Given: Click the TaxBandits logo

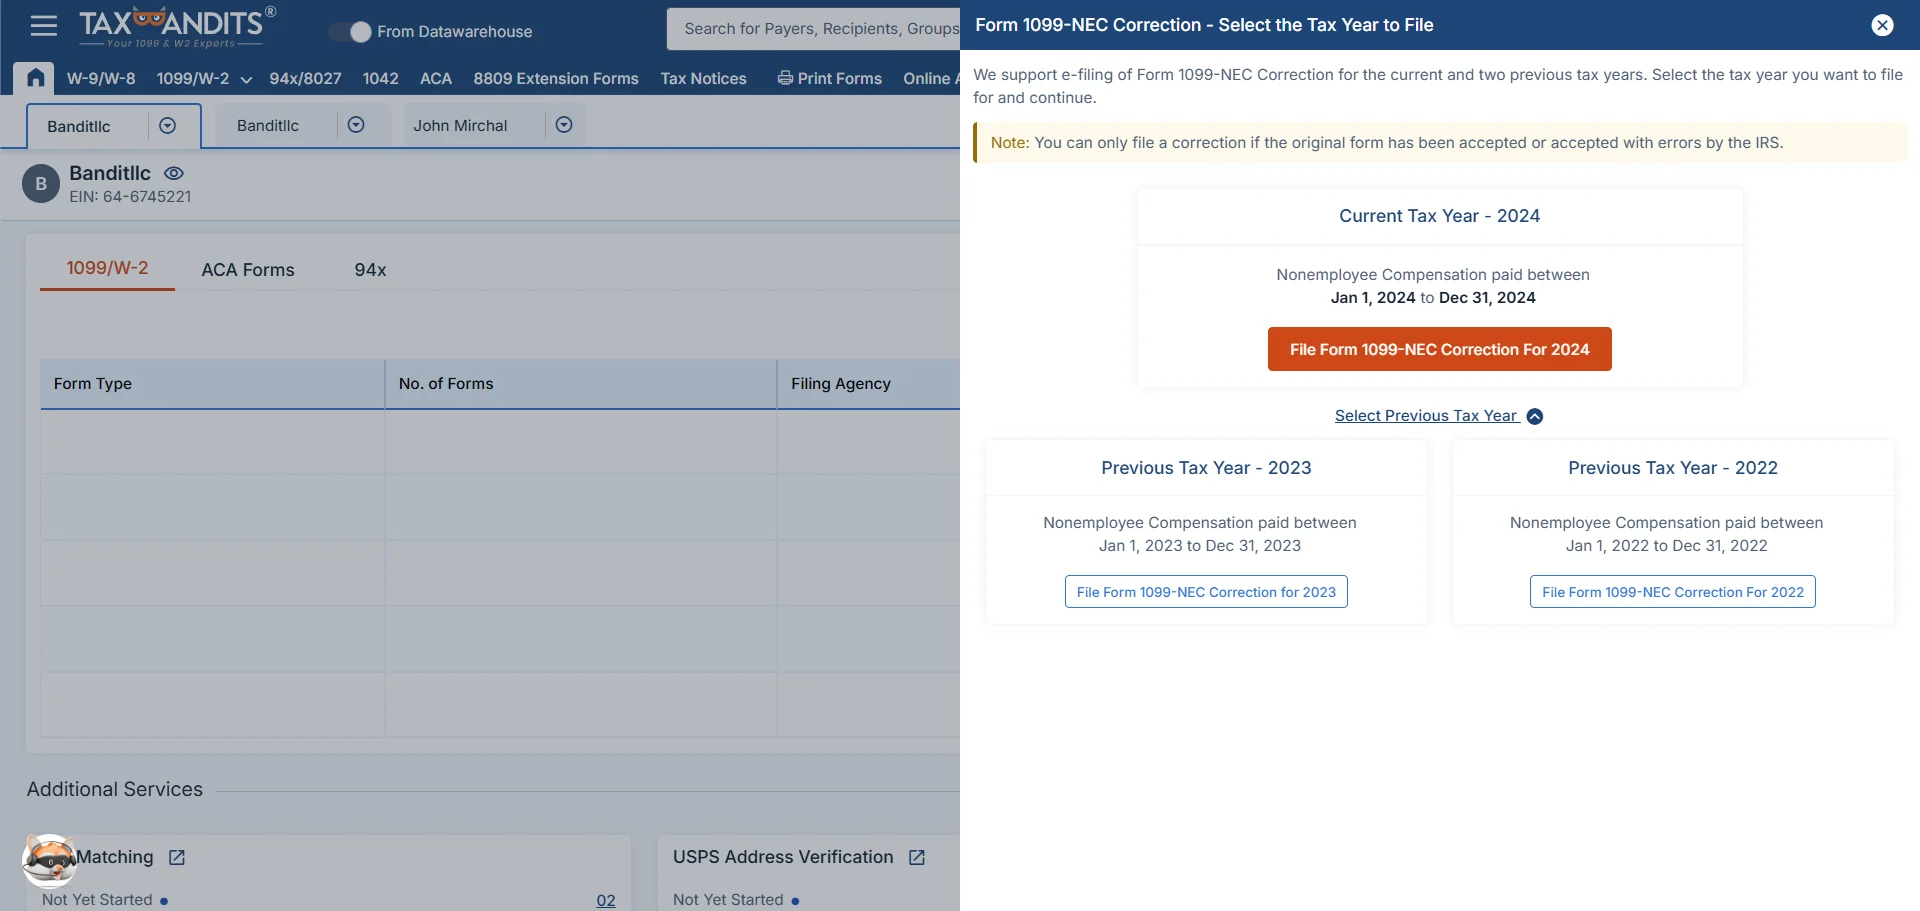Looking at the screenshot, I should [x=177, y=27].
